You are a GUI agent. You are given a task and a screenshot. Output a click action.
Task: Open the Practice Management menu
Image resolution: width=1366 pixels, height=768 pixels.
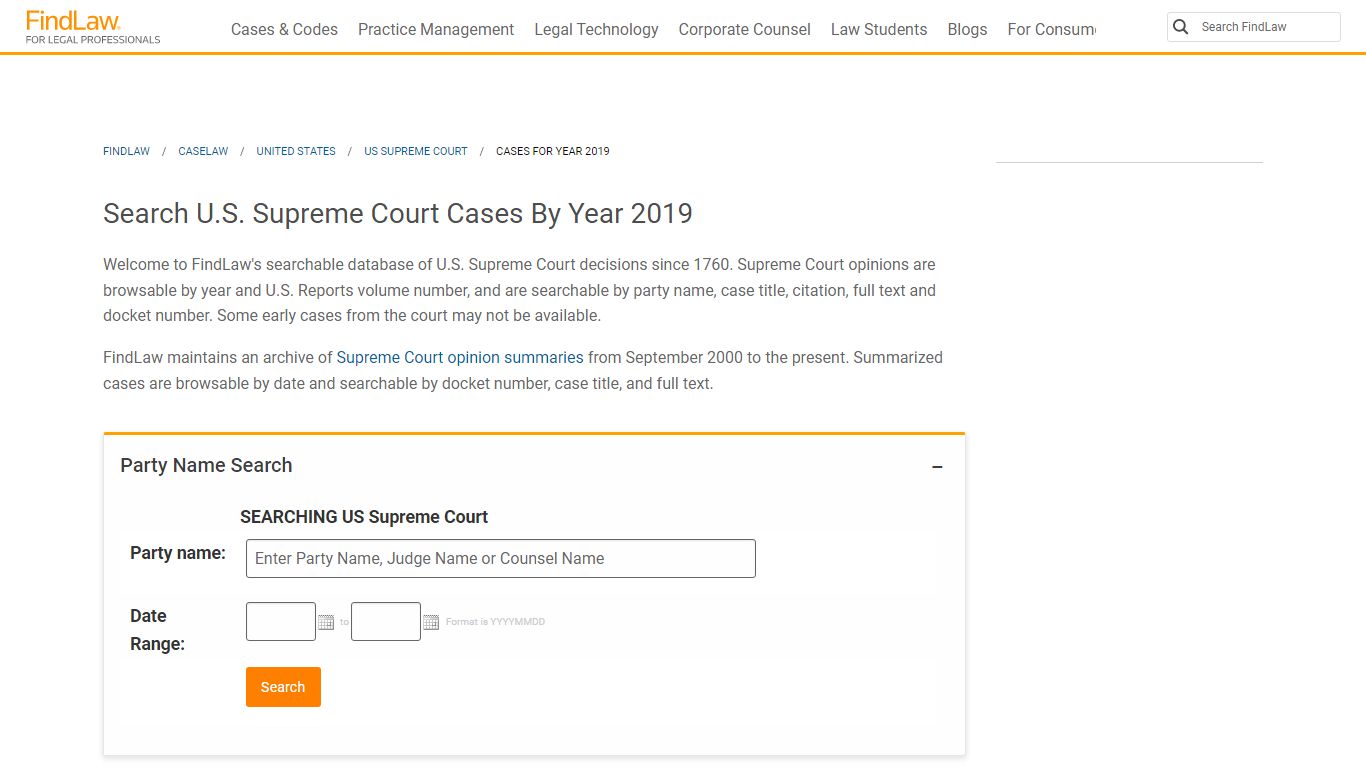tap(436, 30)
